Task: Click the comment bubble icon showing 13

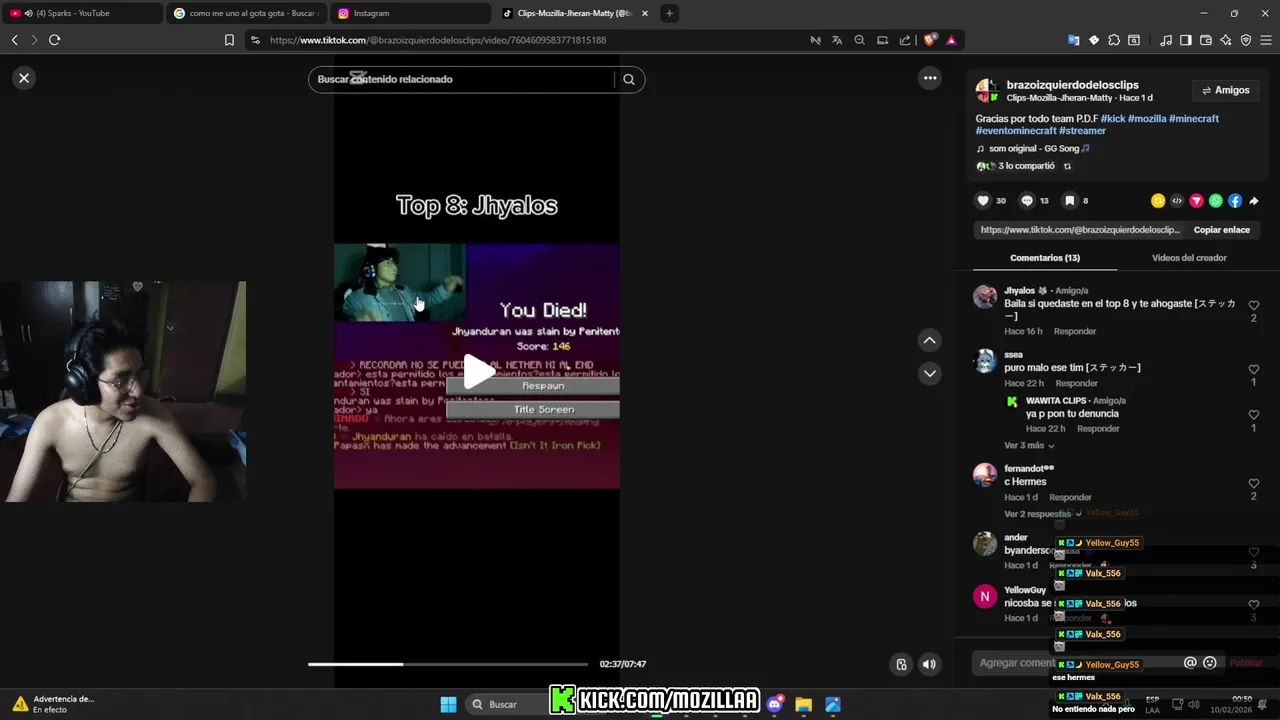Action: [x=1027, y=201]
